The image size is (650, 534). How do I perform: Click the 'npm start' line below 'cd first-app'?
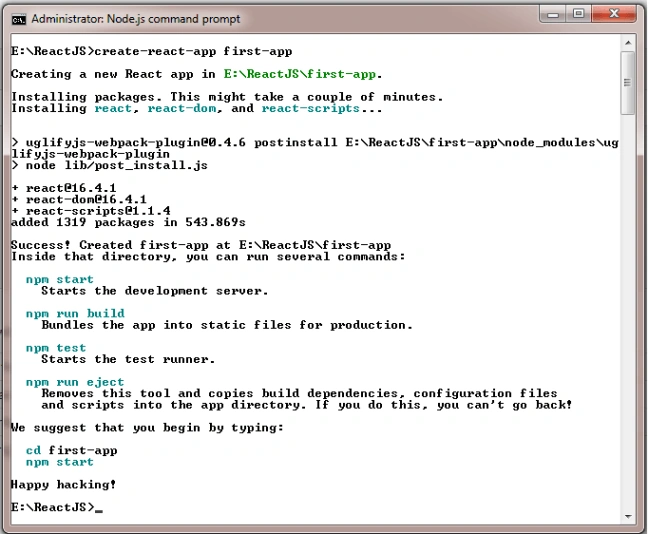[60, 462]
